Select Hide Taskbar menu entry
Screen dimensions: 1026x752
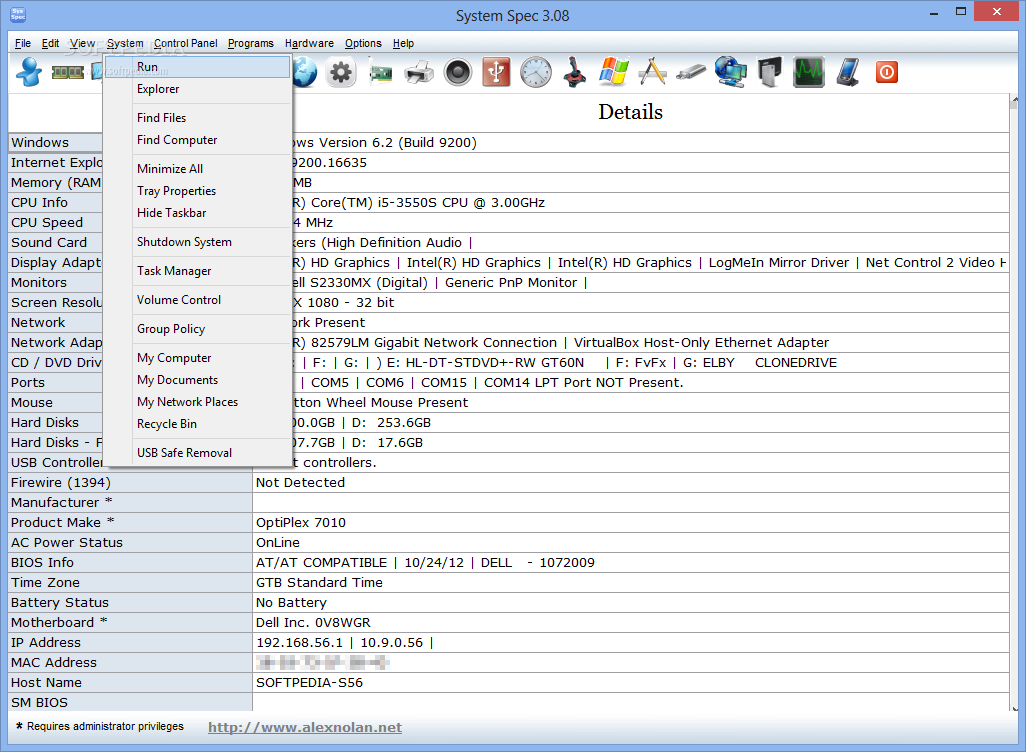(198, 213)
